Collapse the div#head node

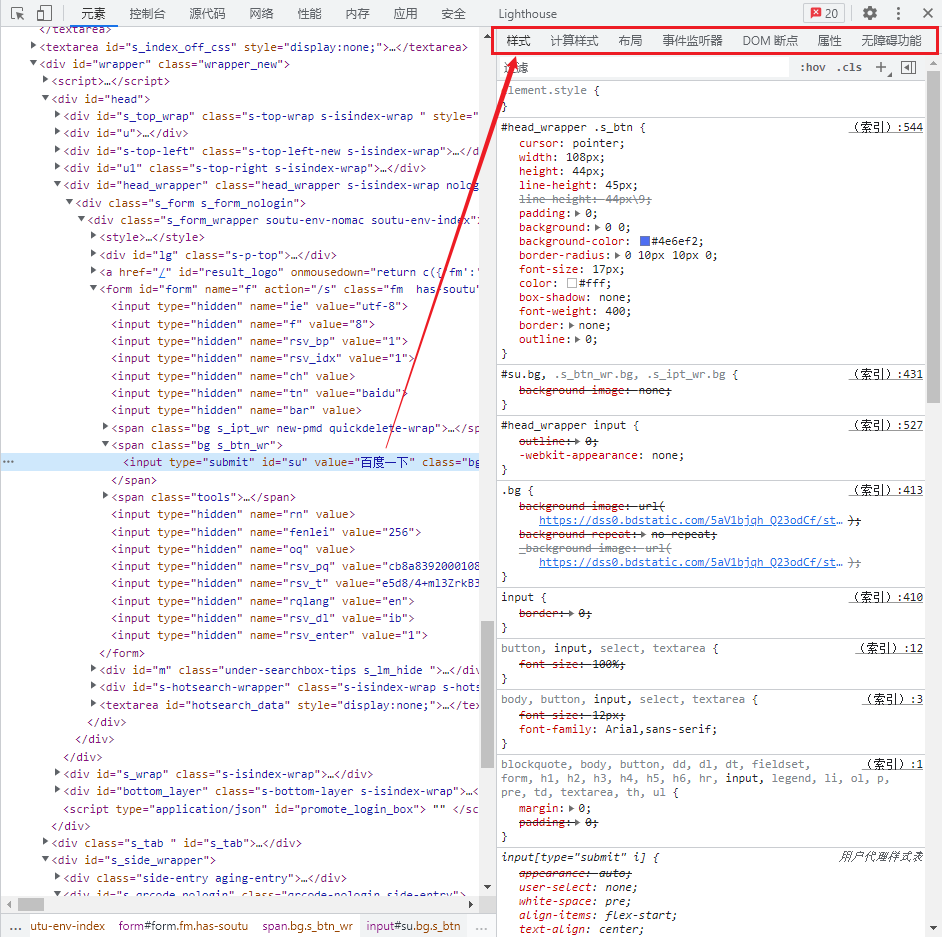coord(46,97)
